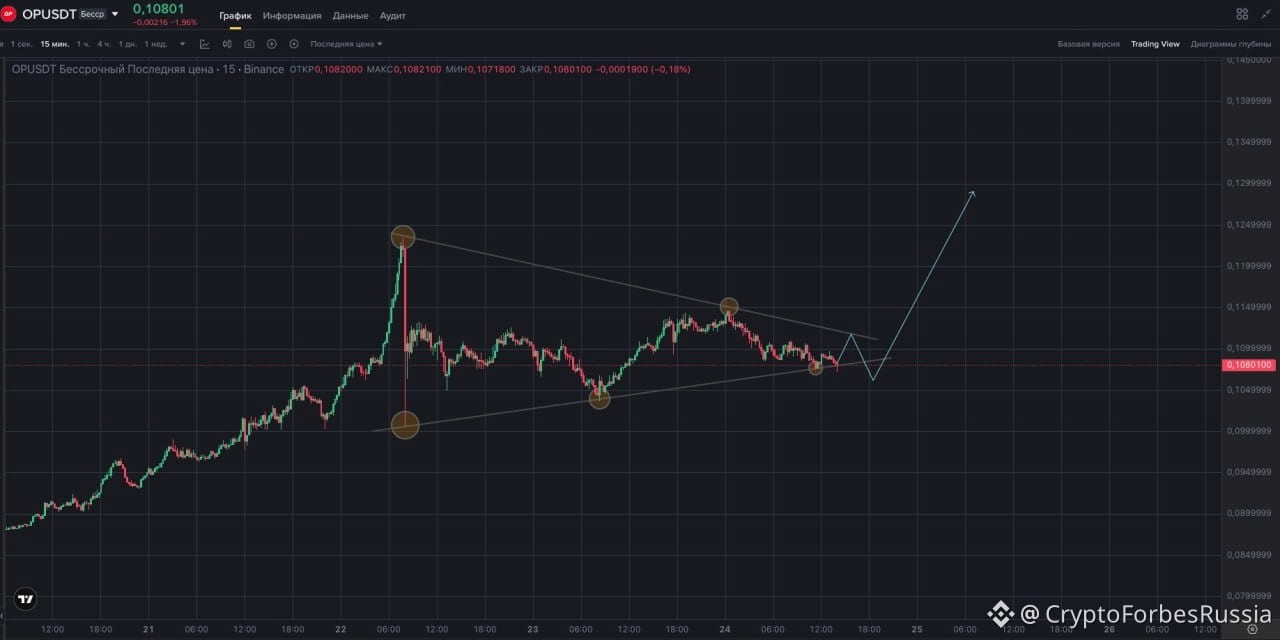
Task: Select the 1 ч. timeframe
Action: click(x=83, y=44)
